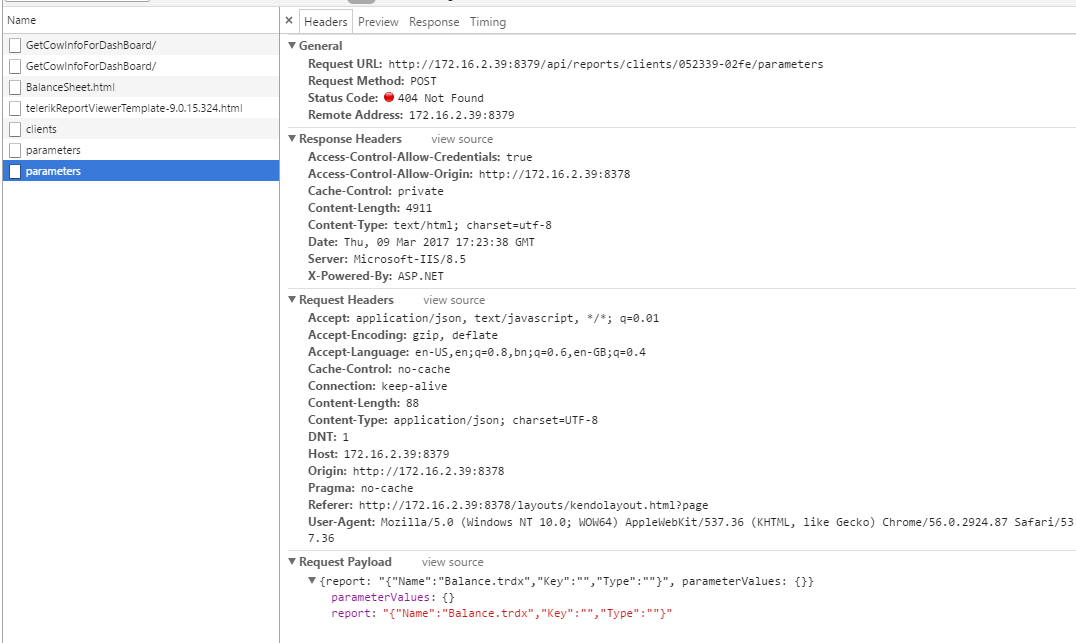
Task: Collapse the Response Headers section
Action: tap(292, 139)
